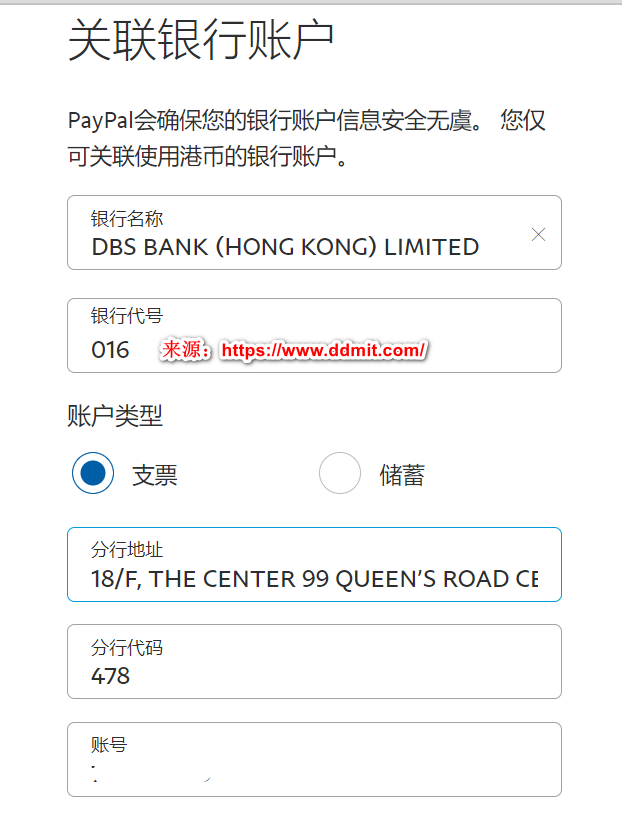Click the 银行名称 field label
This screenshot has width=622, height=823.
pos(127,218)
